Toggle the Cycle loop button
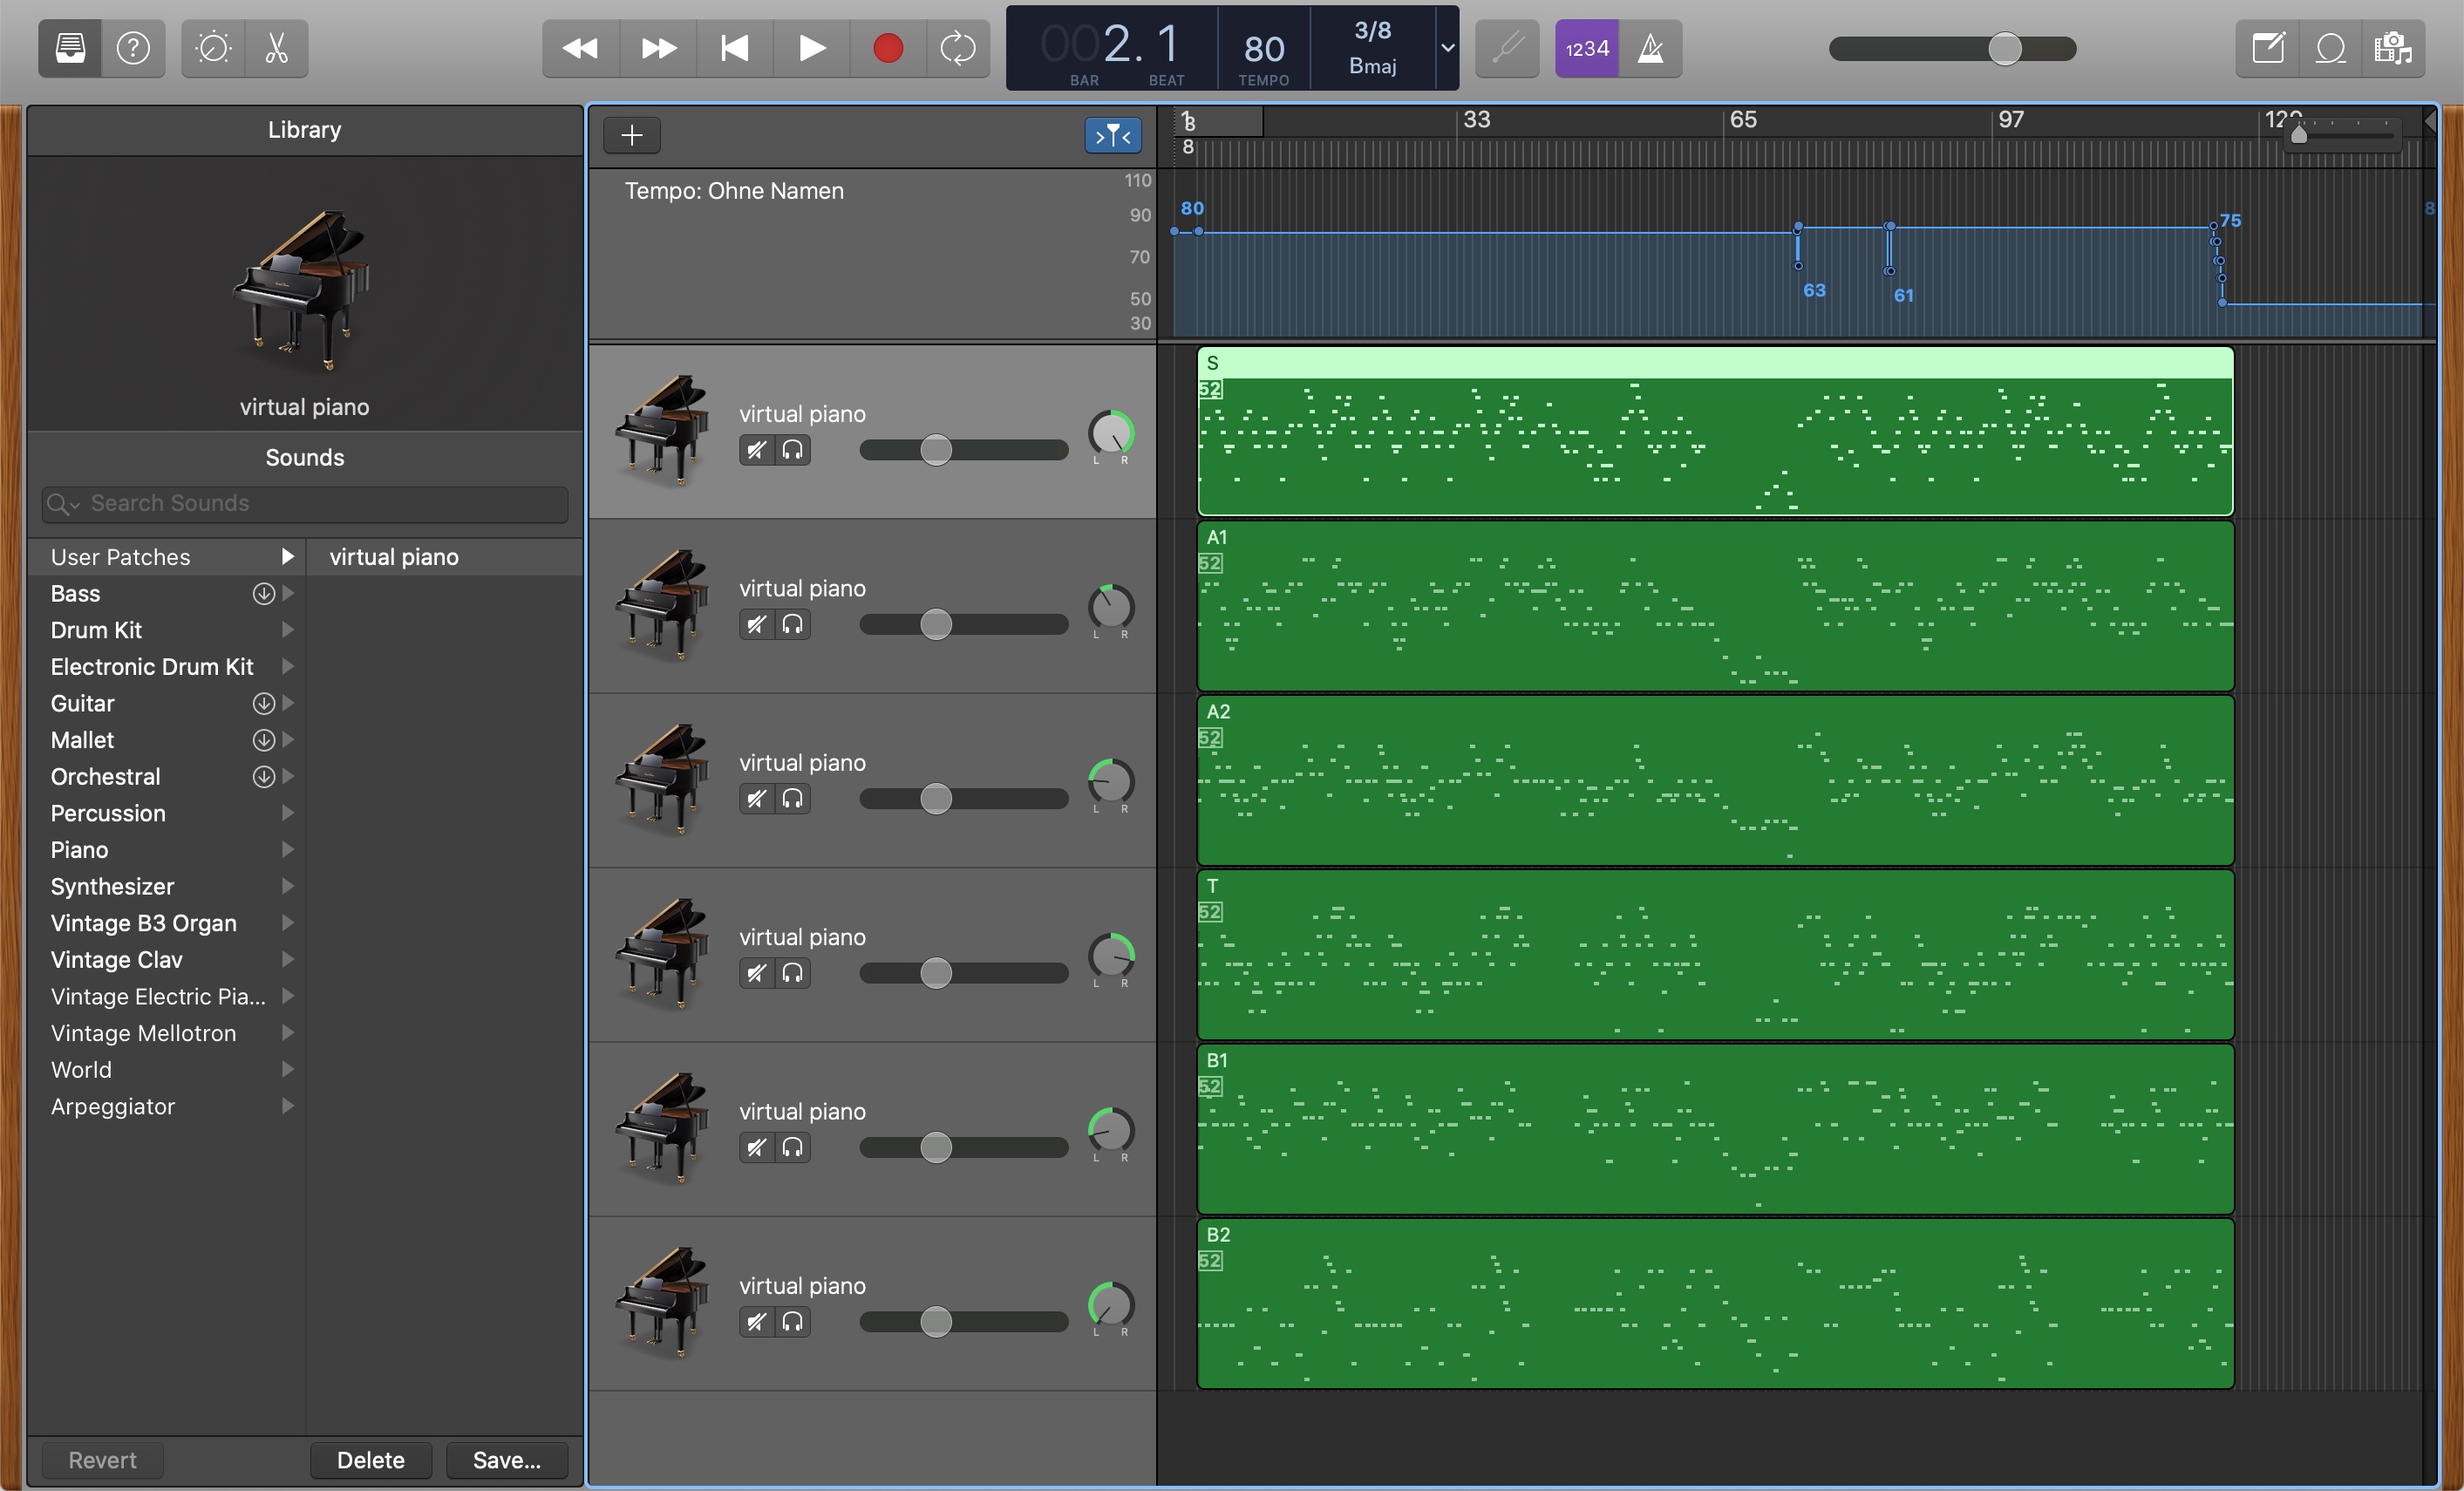The width and height of the screenshot is (2464, 1491). tap(957, 48)
